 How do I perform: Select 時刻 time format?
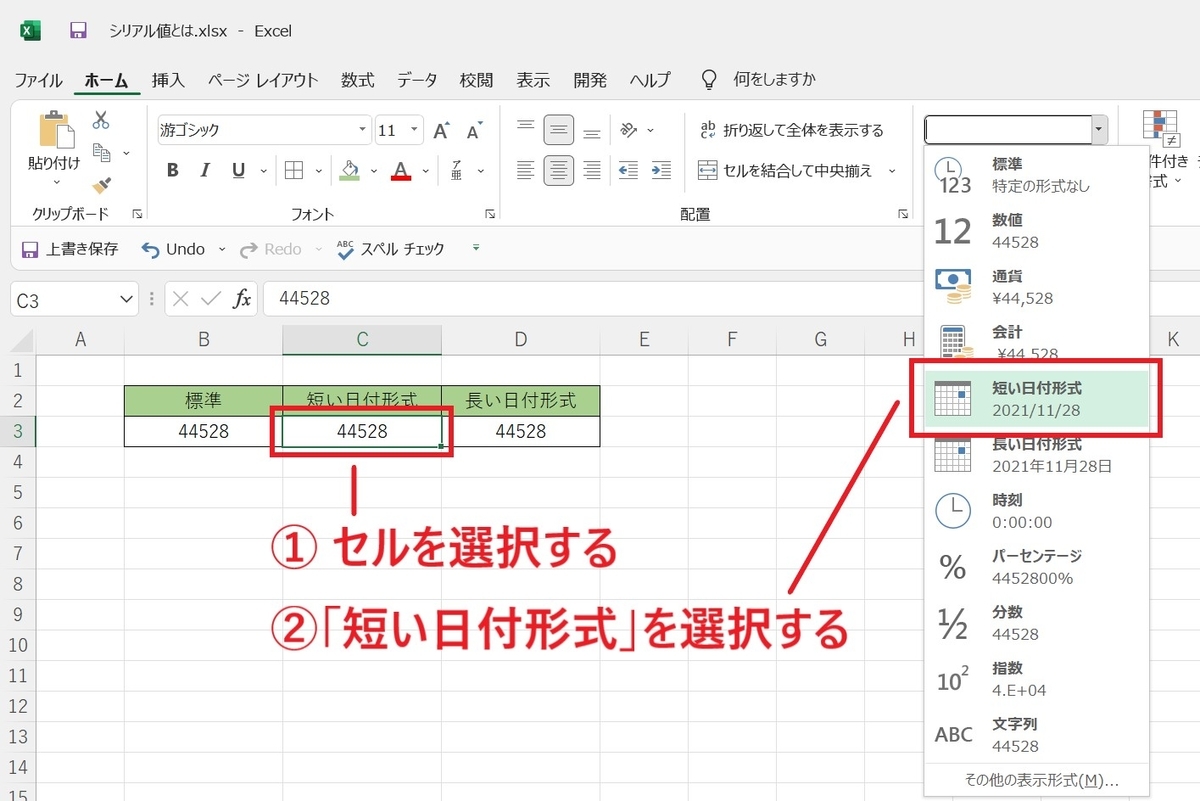tap(1037, 510)
